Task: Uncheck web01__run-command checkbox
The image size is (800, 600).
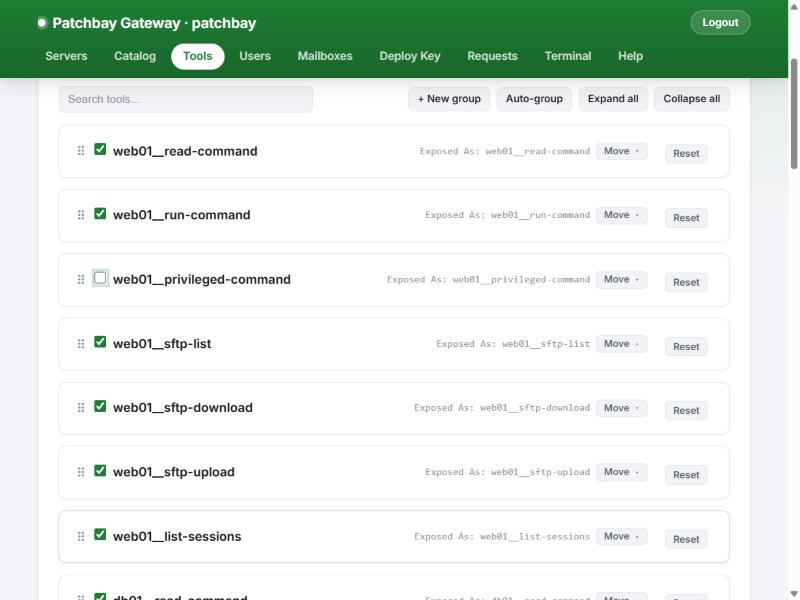Action: (x=100, y=213)
